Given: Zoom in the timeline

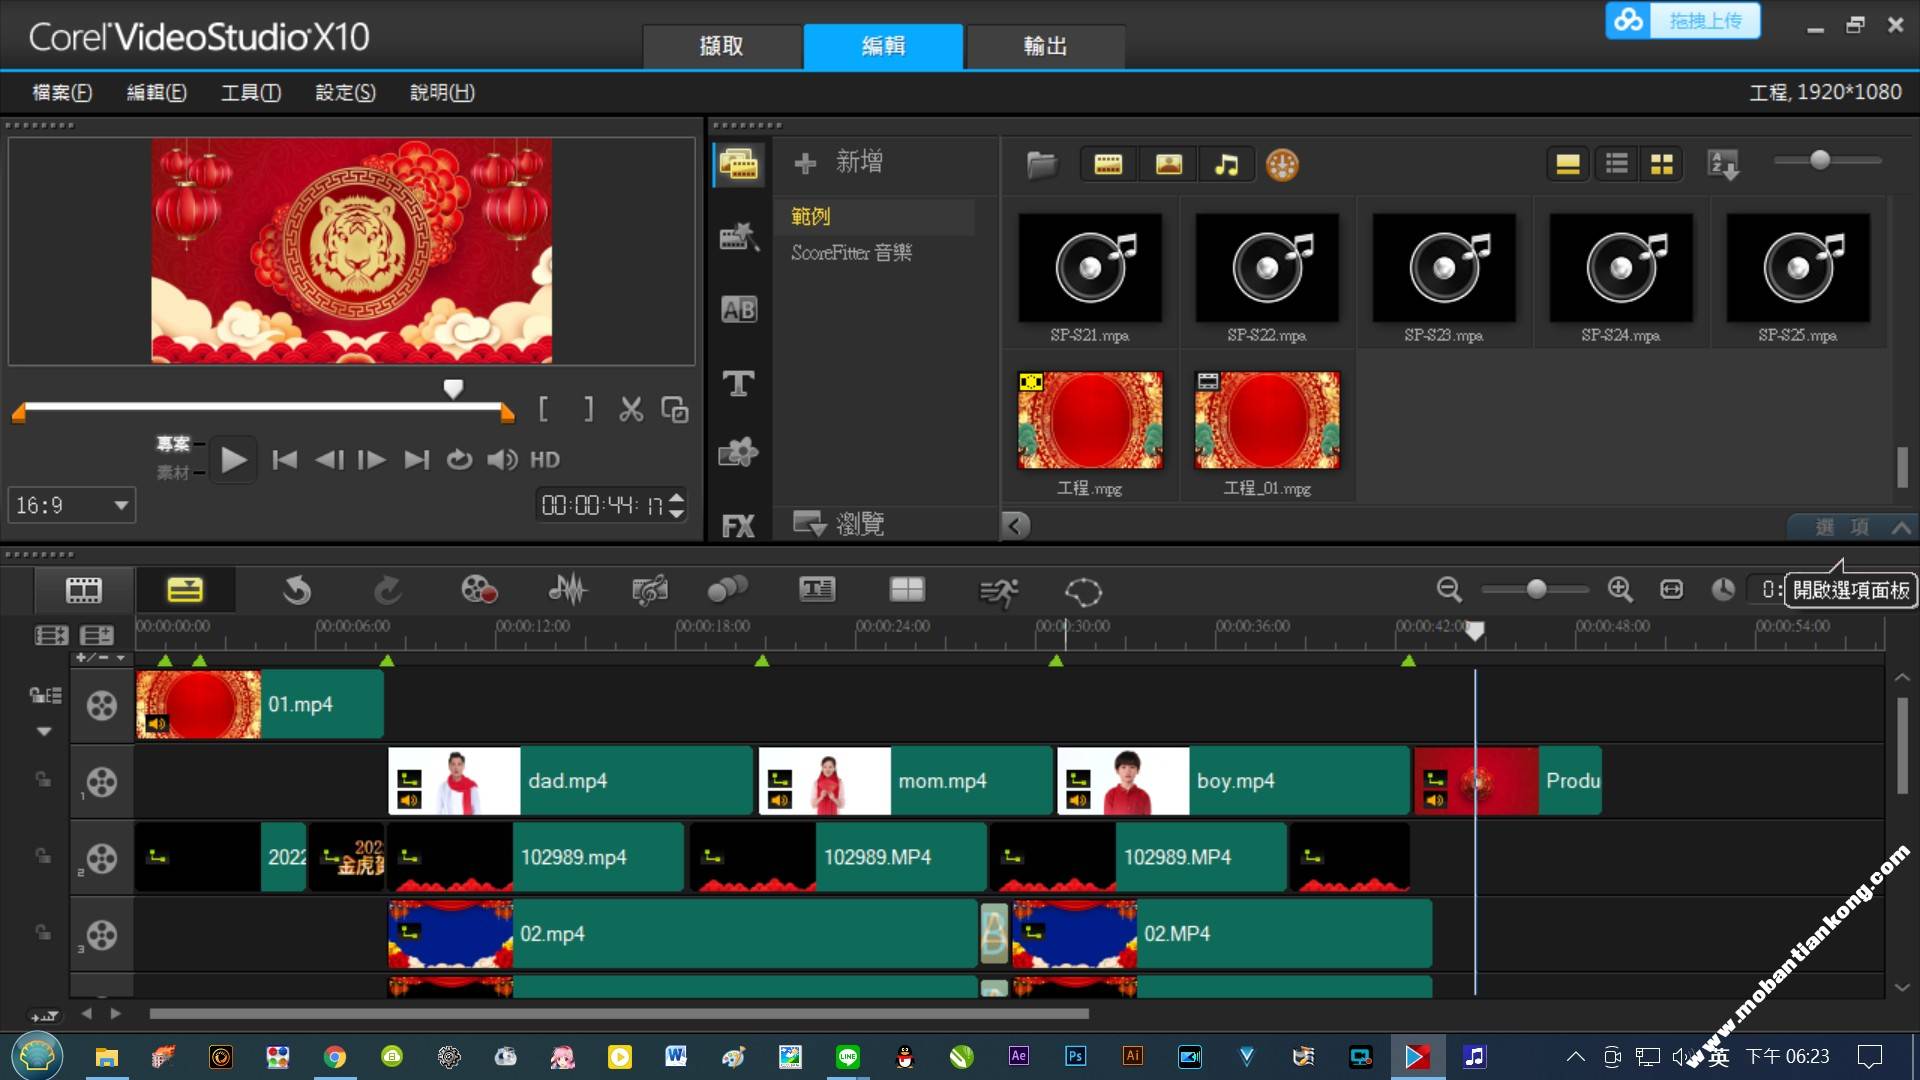Looking at the screenshot, I should point(1620,590).
